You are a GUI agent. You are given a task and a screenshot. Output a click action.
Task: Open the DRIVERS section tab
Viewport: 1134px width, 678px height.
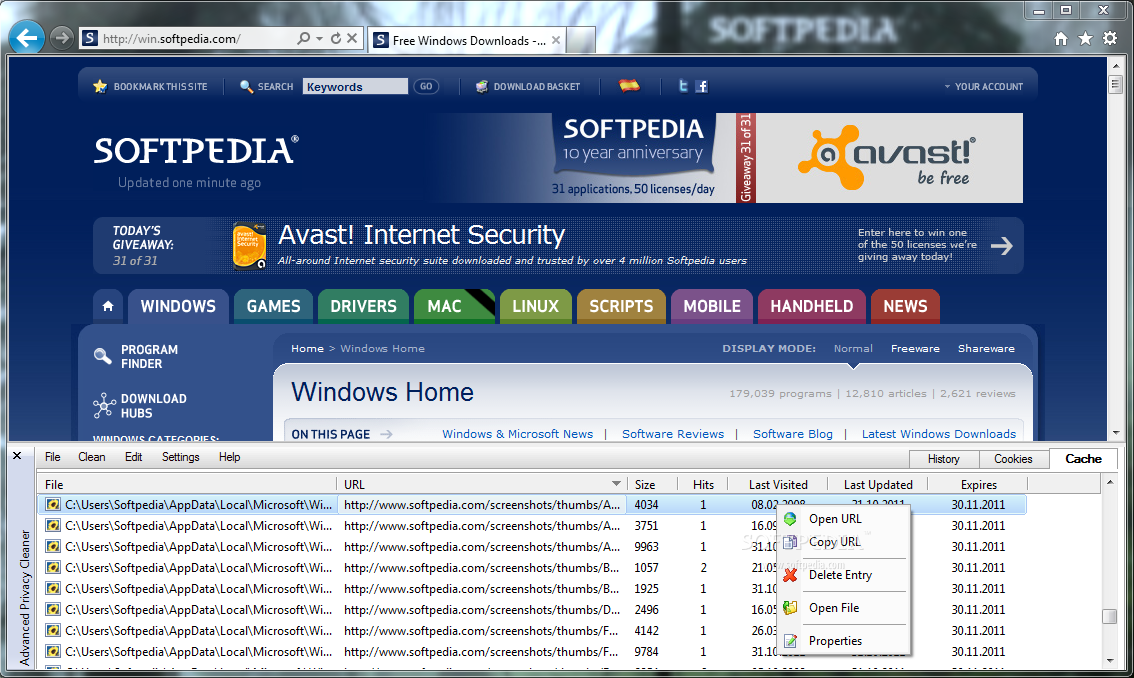click(x=363, y=306)
